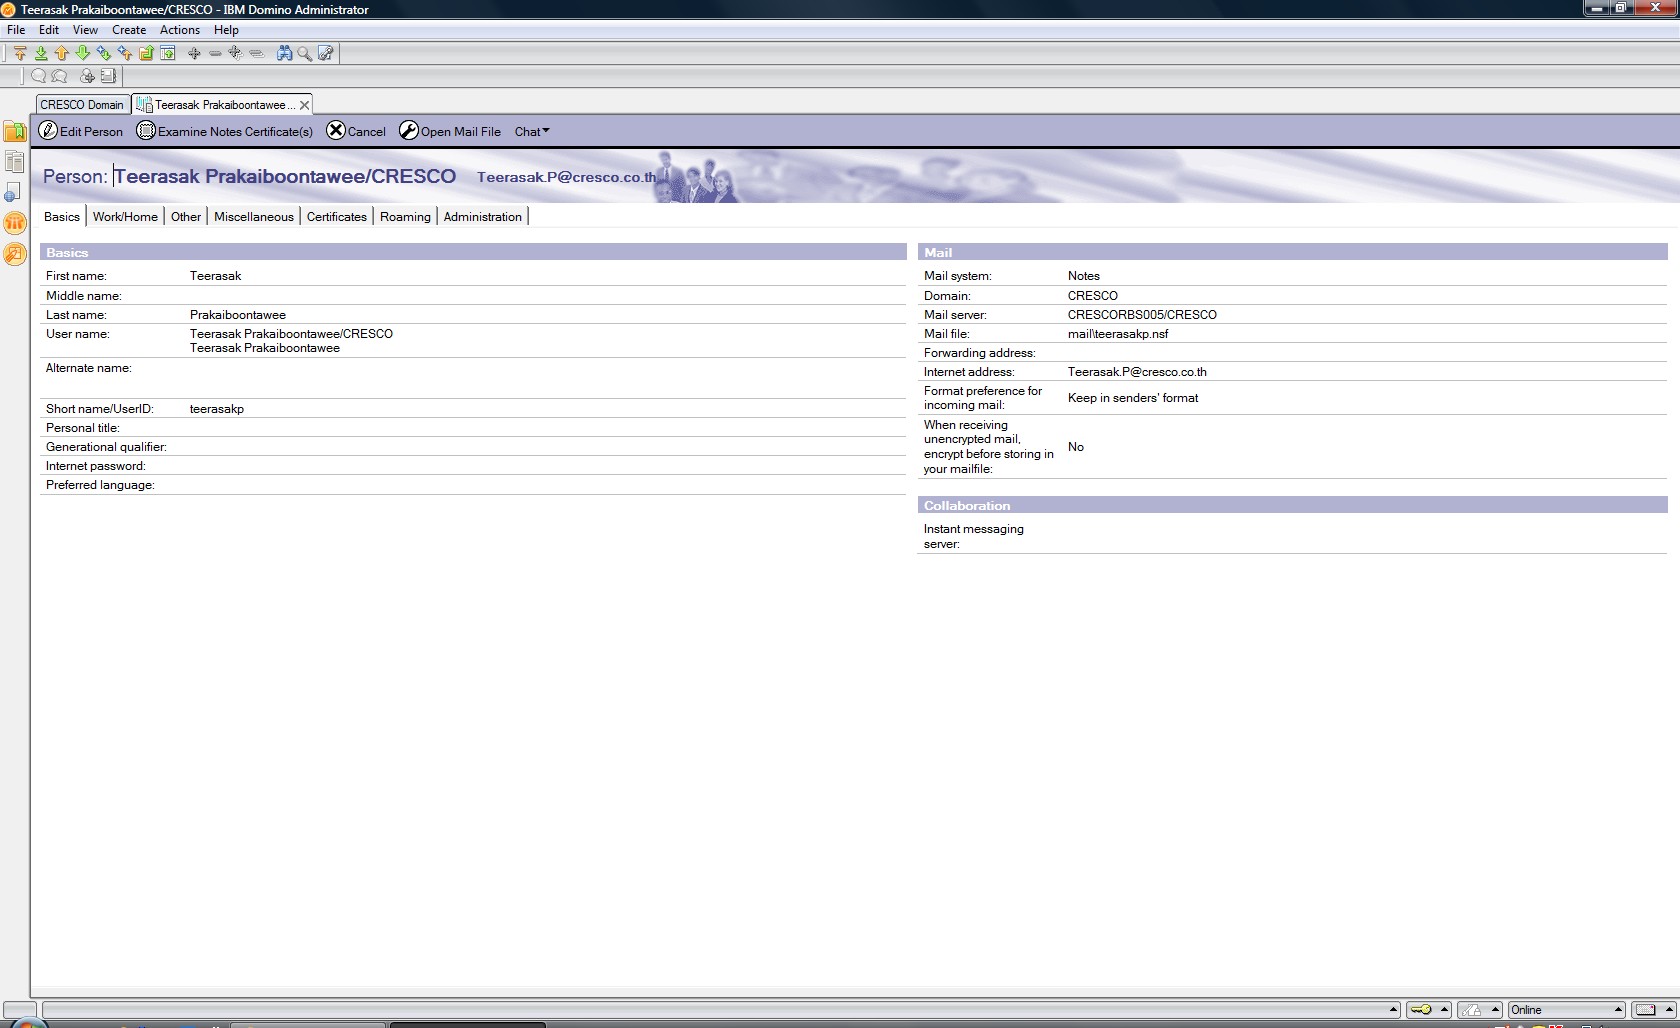This screenshot has width=1680, height=1028.
Task: Expand the arrow beside the key icon
Action: pyautogui.click(x=1445, y=1010)
